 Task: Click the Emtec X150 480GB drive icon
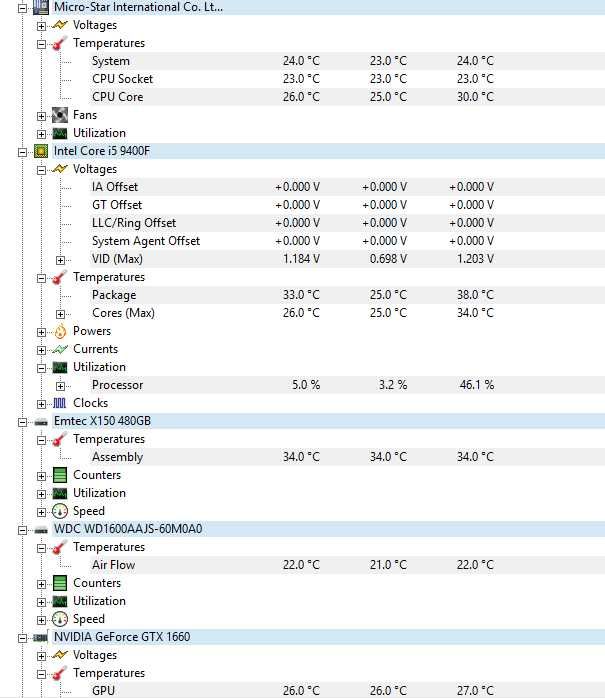[x=41, y=422]
